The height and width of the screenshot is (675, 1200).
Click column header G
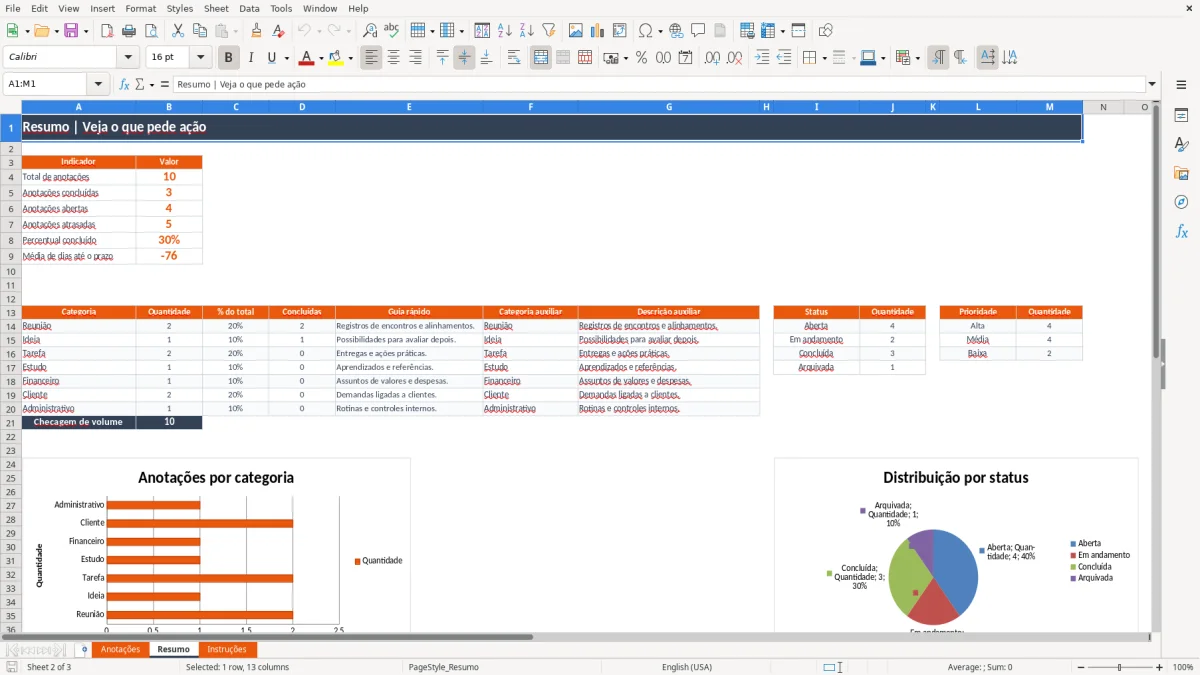668,107
